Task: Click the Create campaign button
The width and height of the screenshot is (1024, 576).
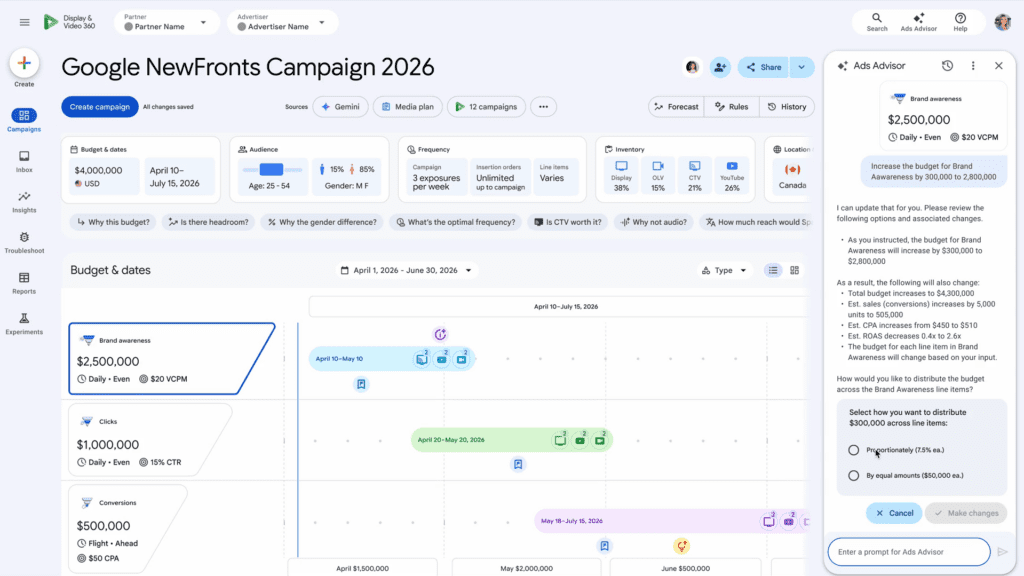Action: (x=101, y=106)
